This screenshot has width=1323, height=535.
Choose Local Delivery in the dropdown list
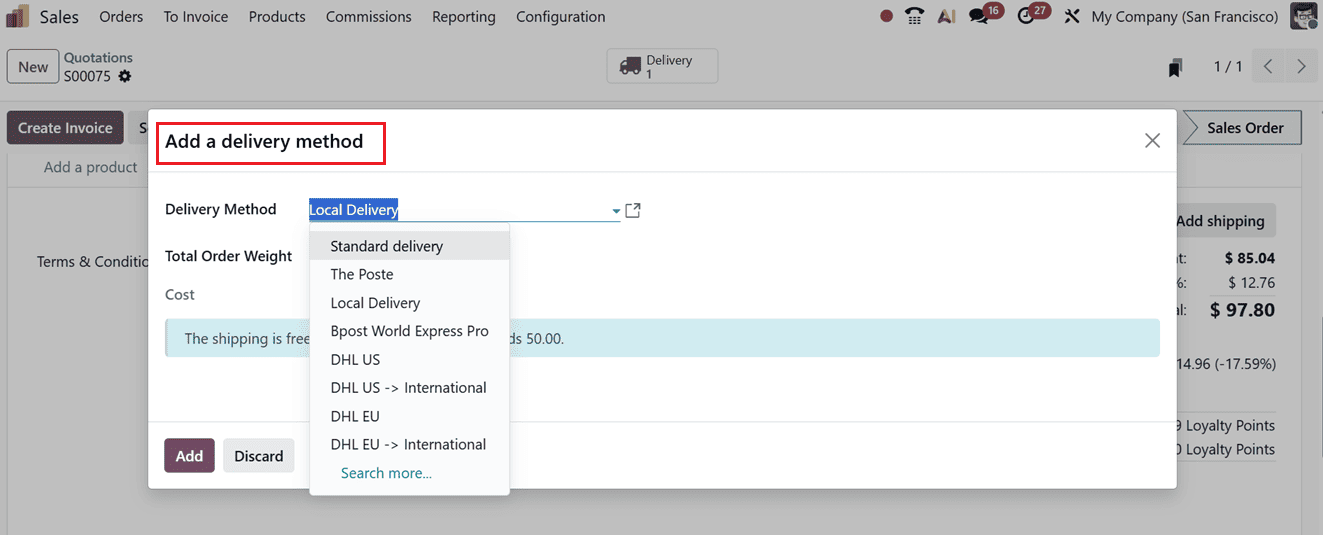pos(410,303)
